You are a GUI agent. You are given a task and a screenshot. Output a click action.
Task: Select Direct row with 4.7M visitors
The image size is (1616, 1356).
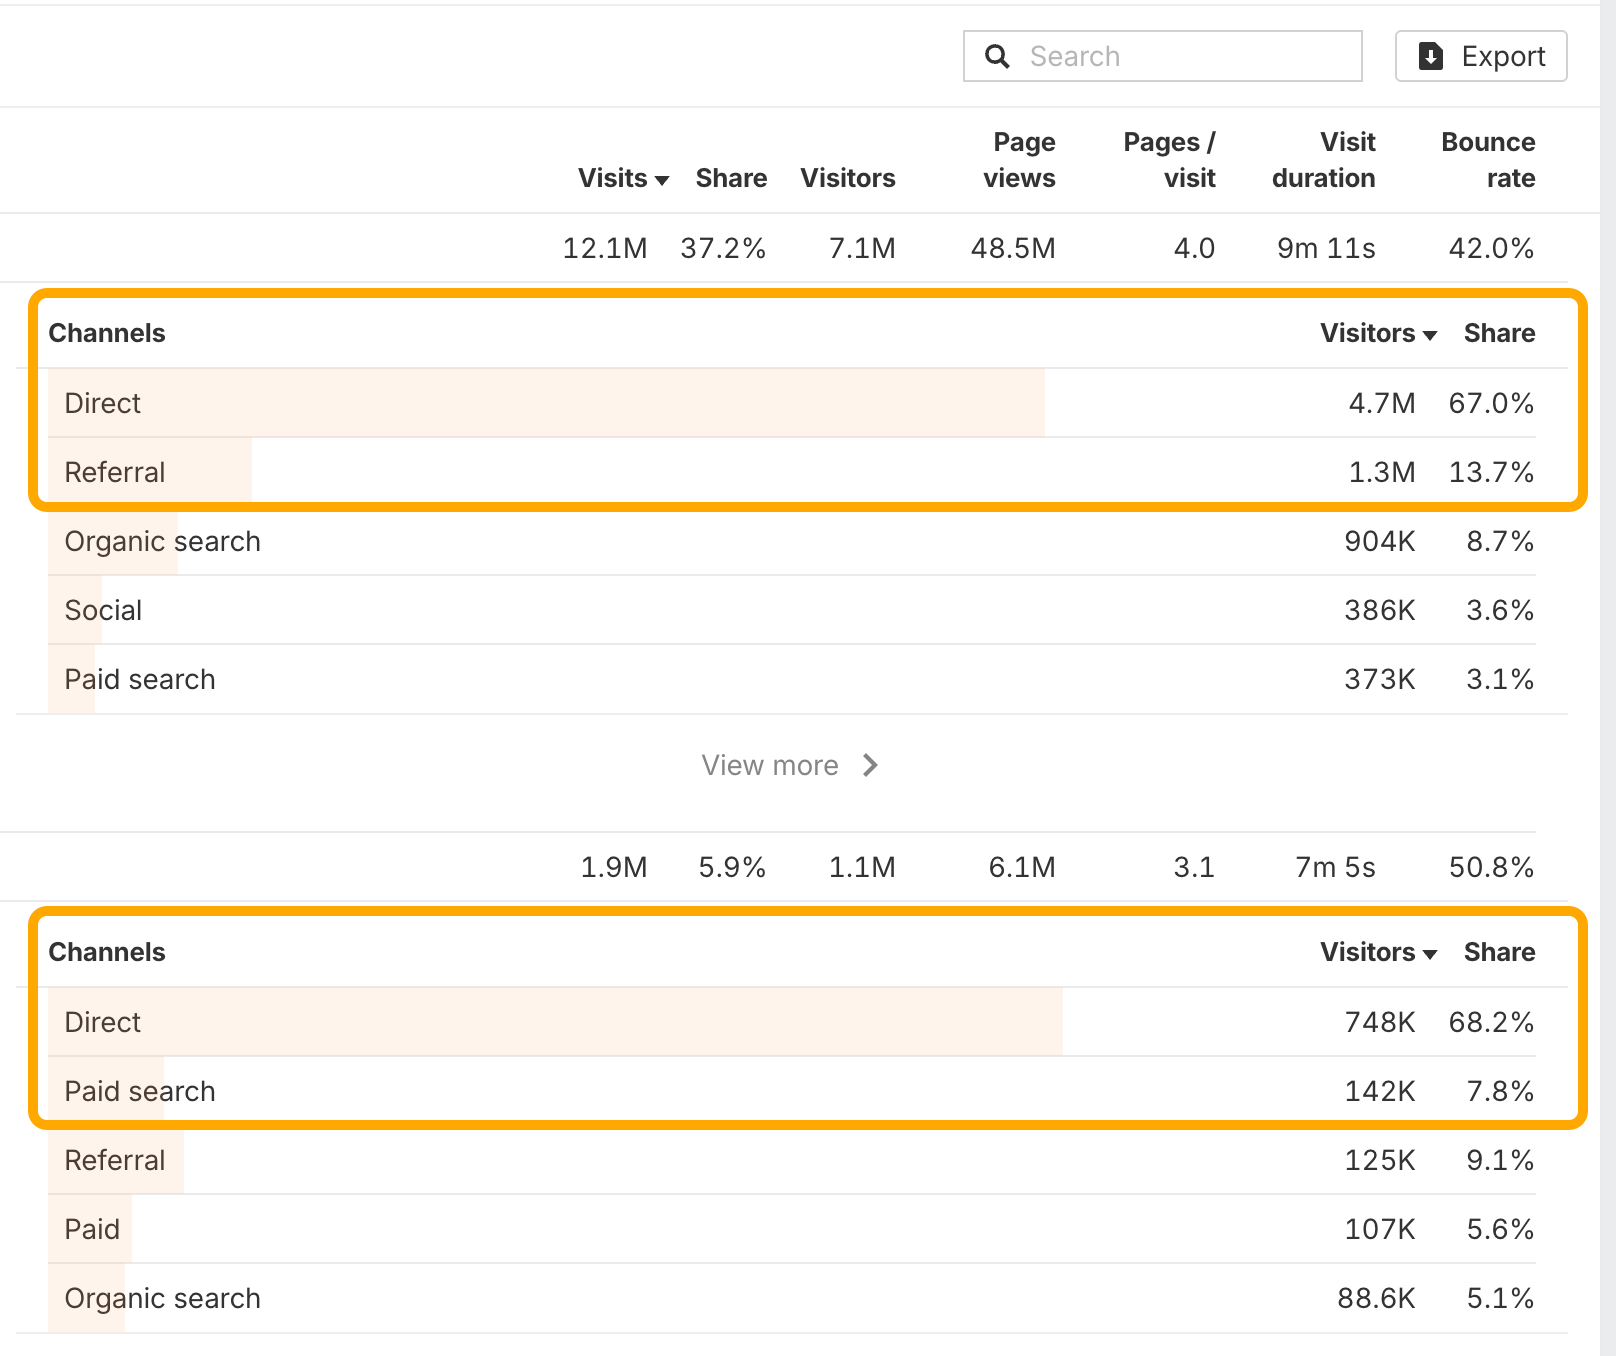pyautogui.click(x=792, y=403)
